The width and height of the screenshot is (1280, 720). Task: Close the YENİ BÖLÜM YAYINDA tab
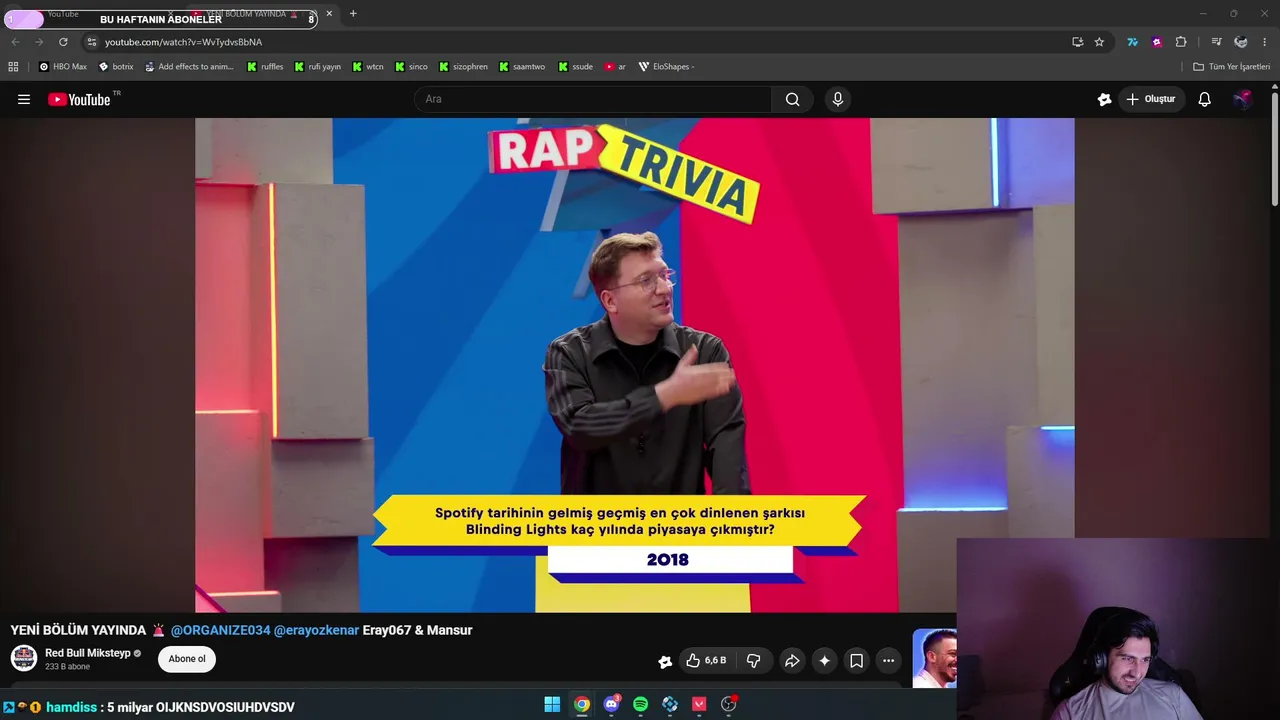pyautogui.click(x=329, y=14)
